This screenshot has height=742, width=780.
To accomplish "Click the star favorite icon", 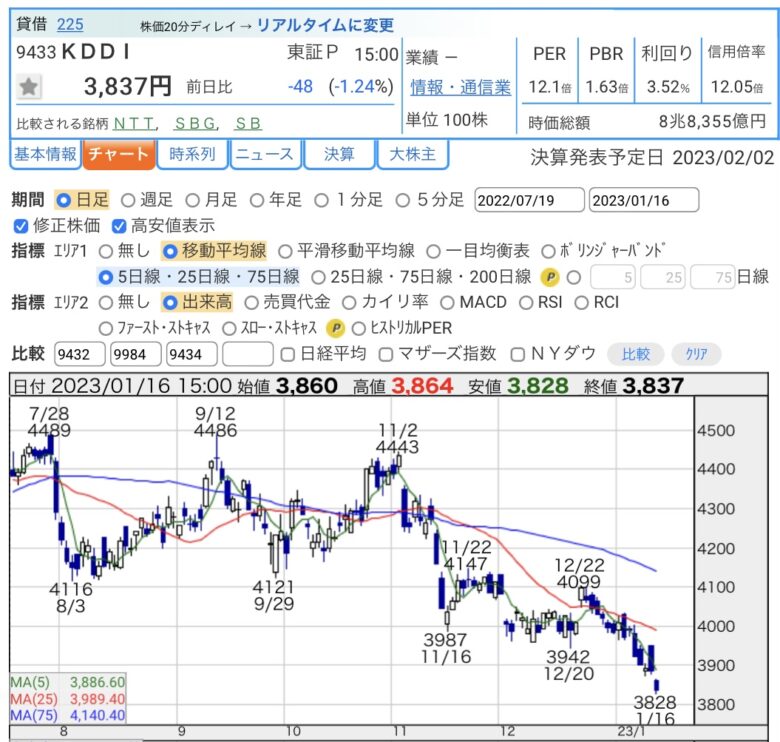I will pyautogui.click(x=29, y=87).
